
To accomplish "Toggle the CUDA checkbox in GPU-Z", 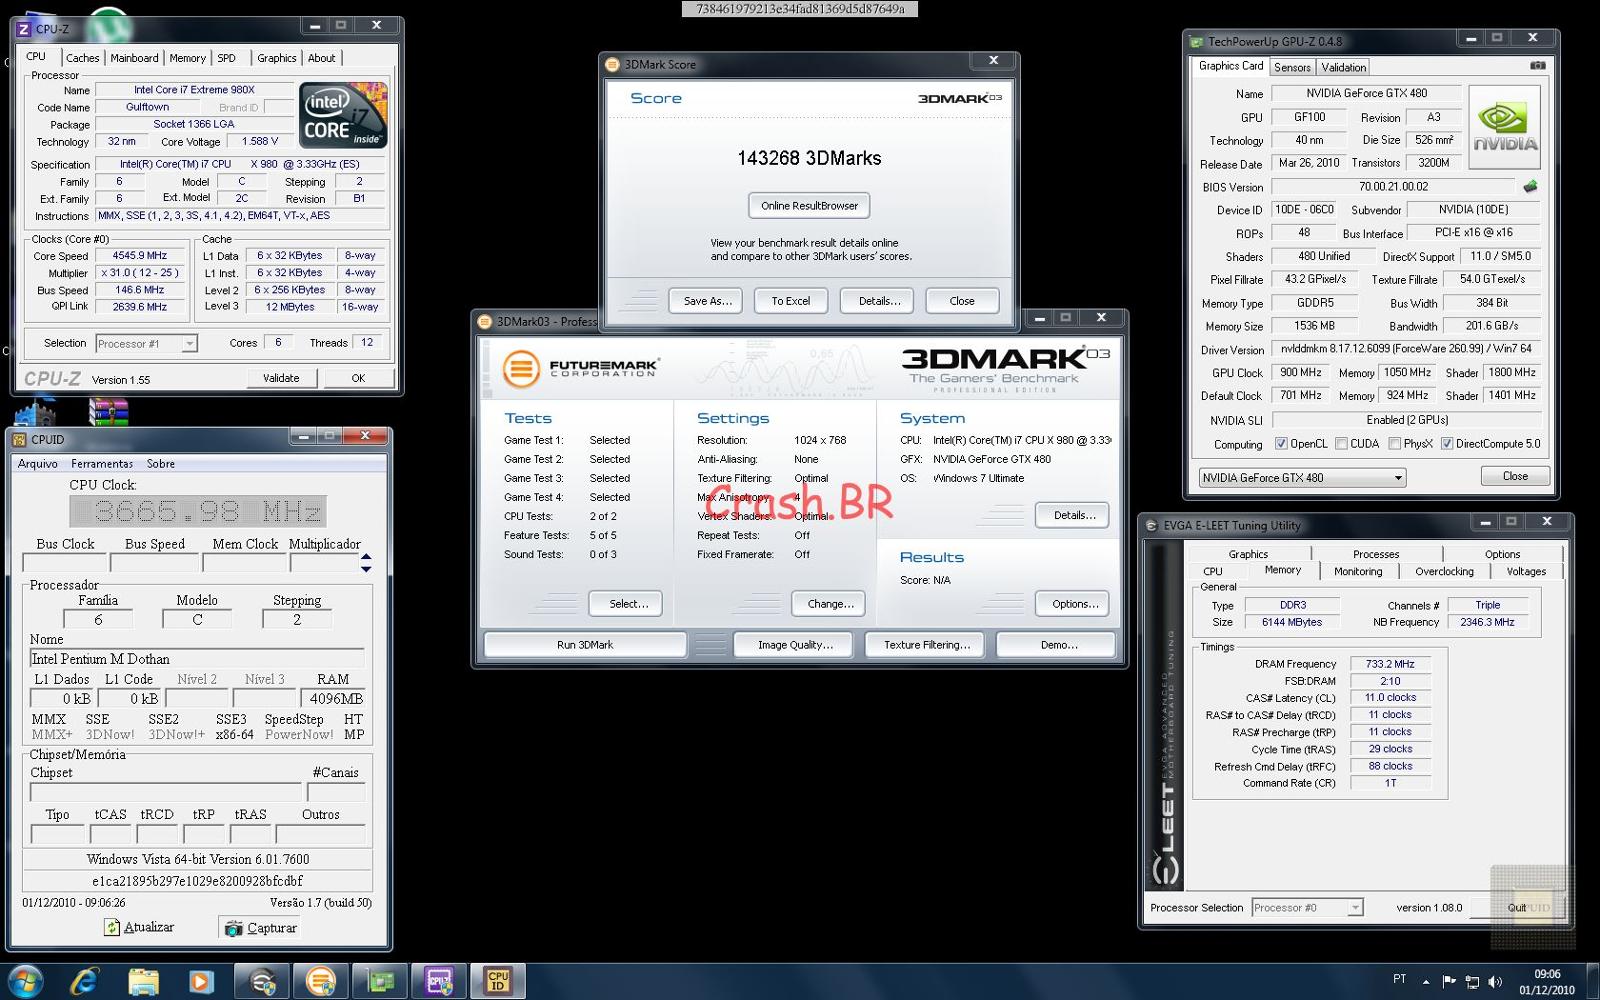I will click(1341, 444).
